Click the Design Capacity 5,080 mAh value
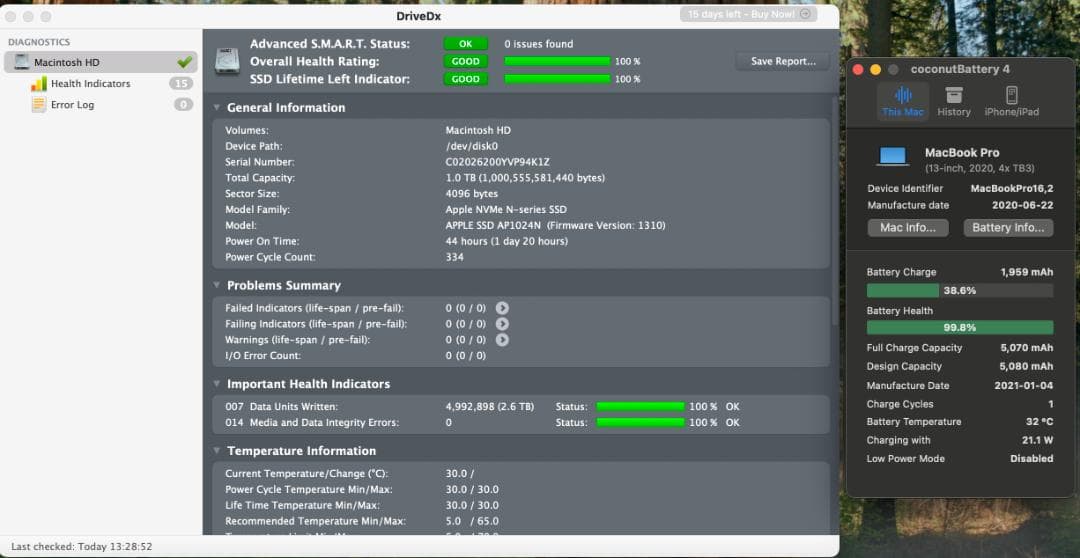1080x558 pixels. pos(1026,366)
